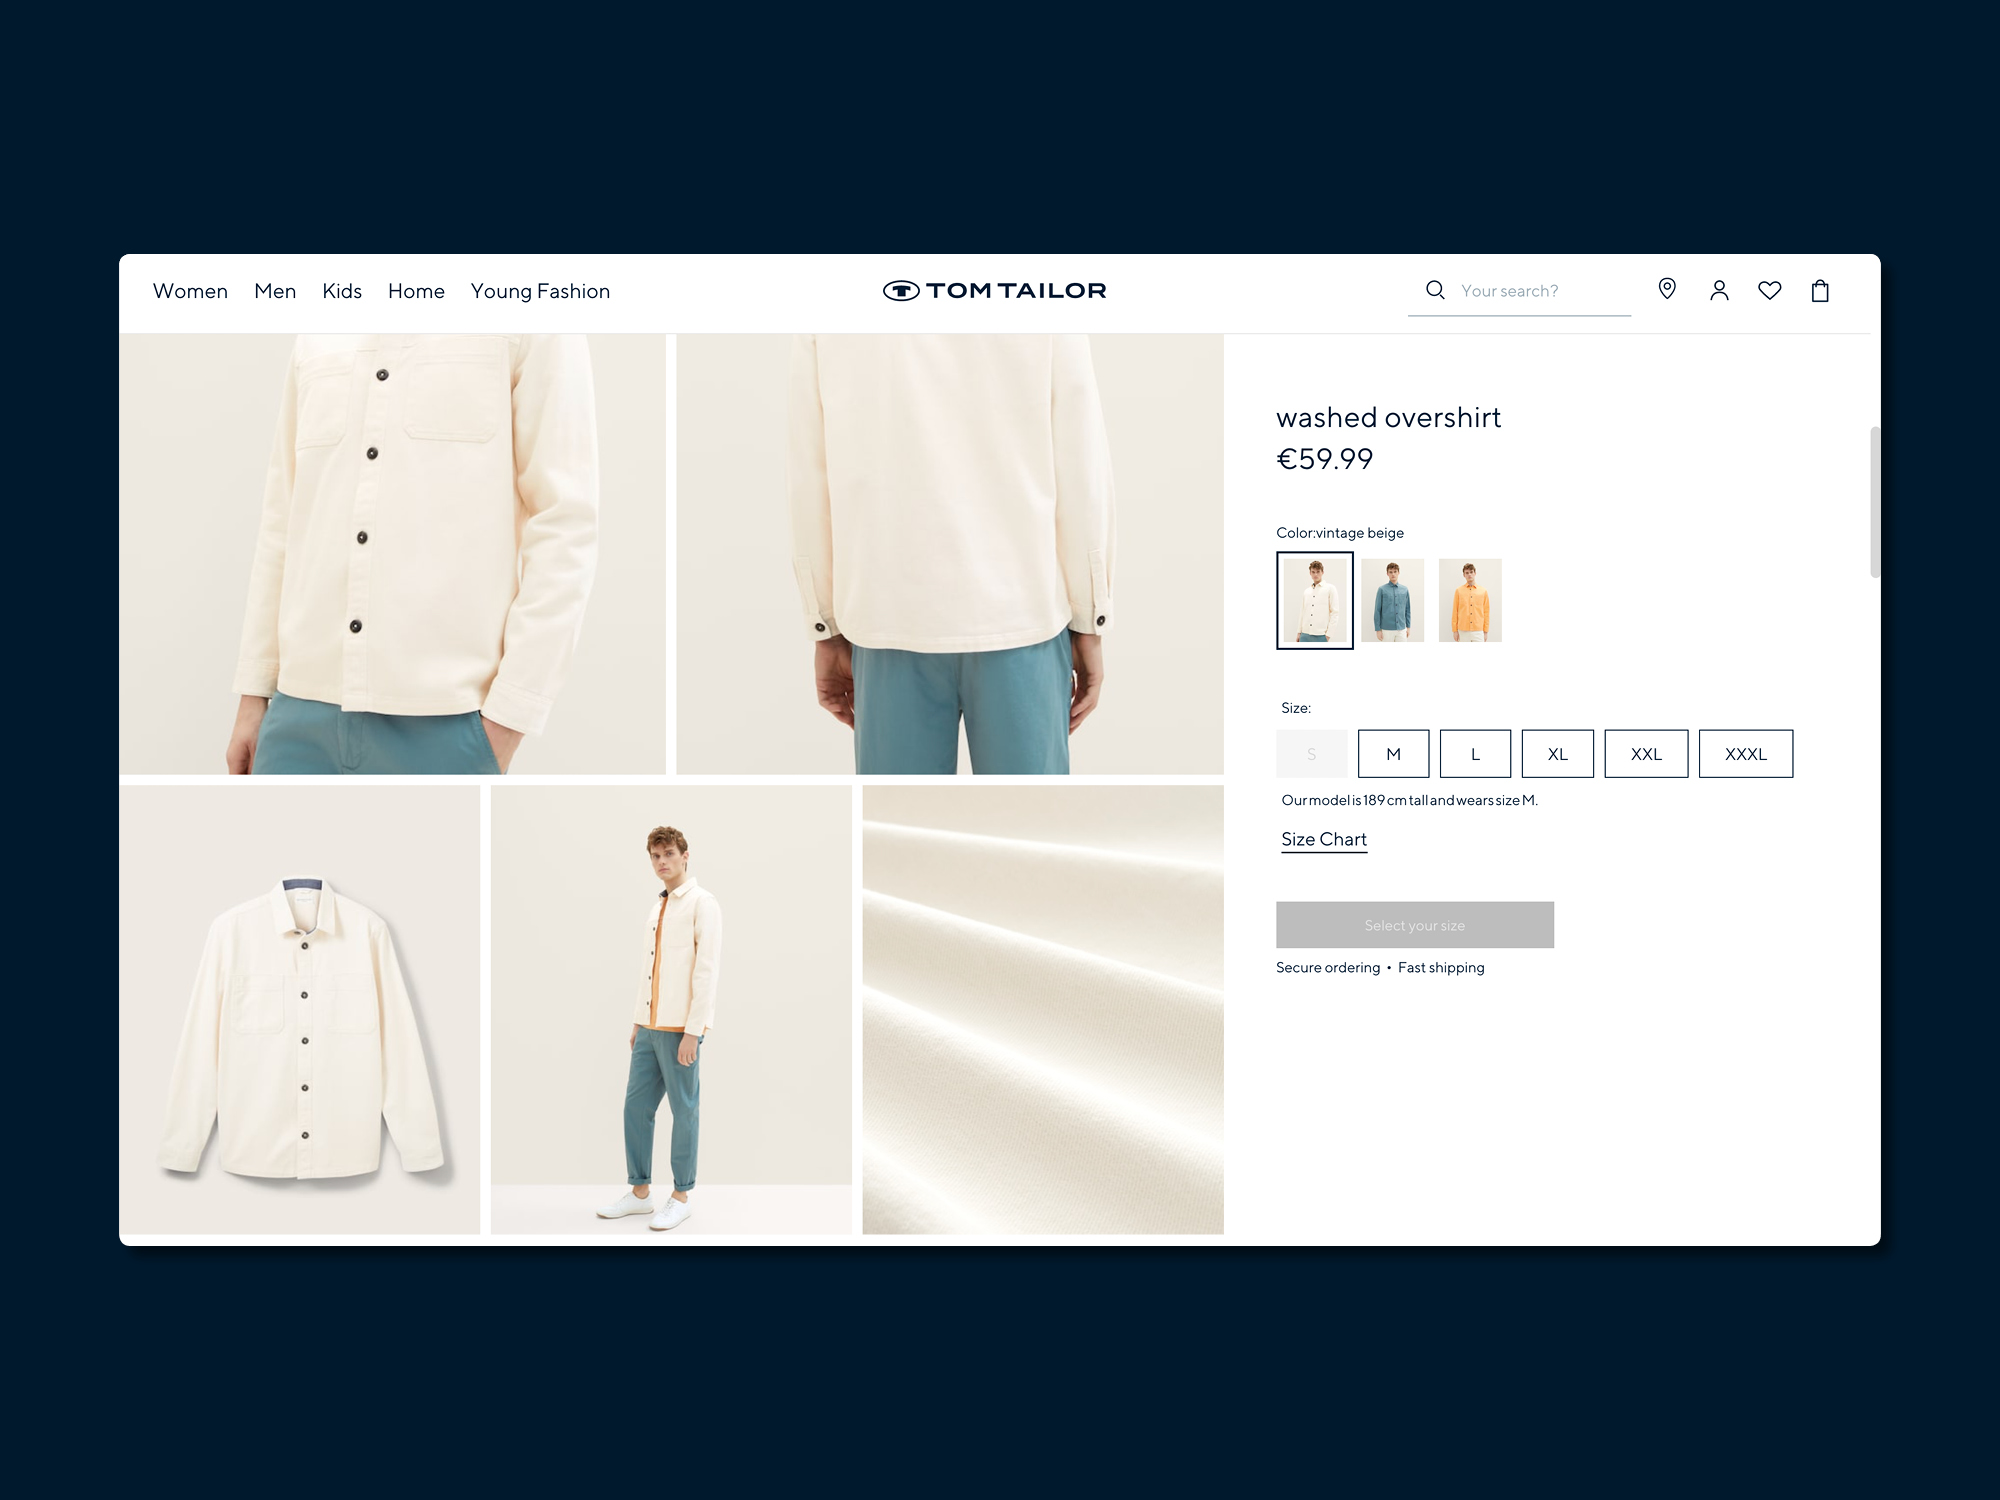Image resolution: width=2000 pixels, height=1500 pixels.
Task: Open the shopping bag icon
Action: click(1820, 291)
